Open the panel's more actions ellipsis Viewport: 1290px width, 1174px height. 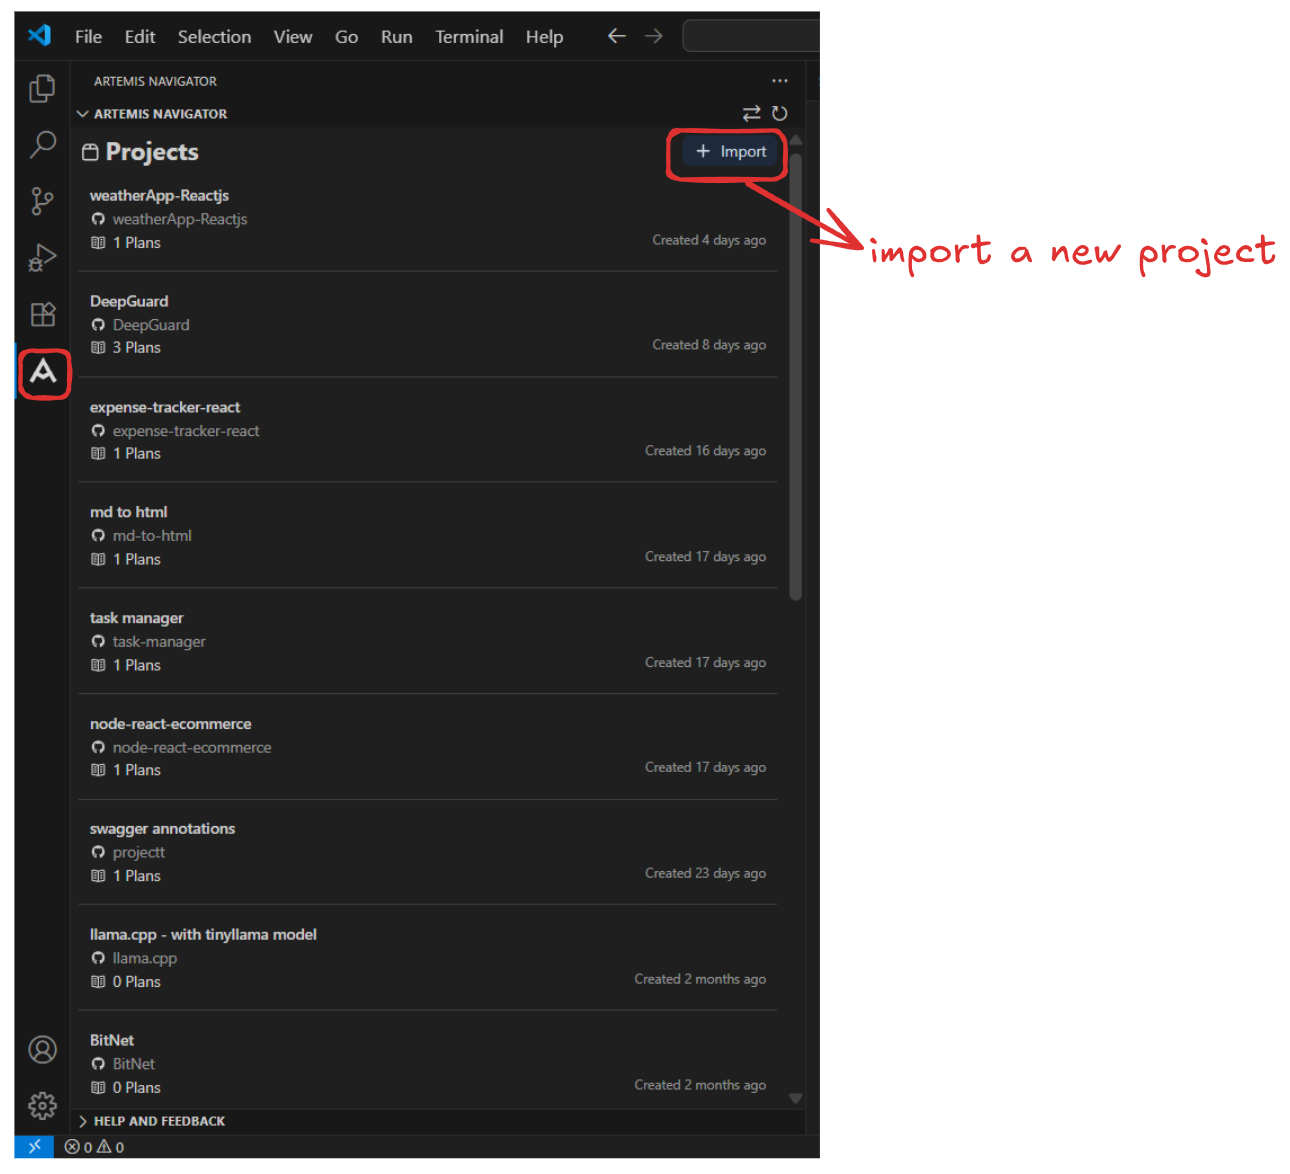pyautogui.click(x=780, y=81)
